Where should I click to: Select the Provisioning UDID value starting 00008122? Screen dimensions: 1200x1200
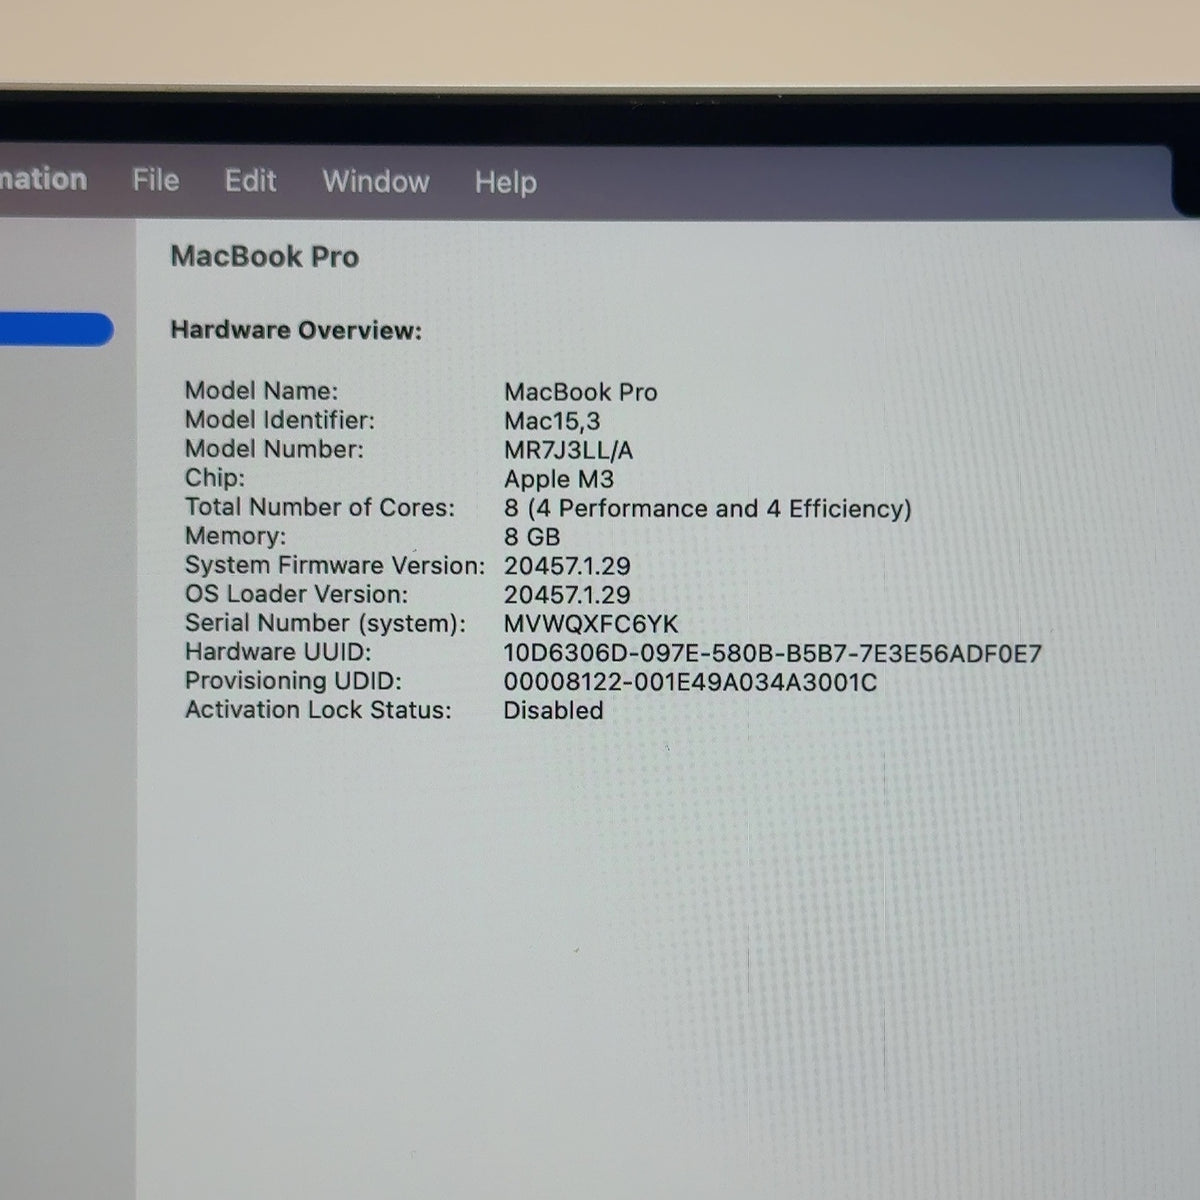pyautogui.click(x=690, y=683)
